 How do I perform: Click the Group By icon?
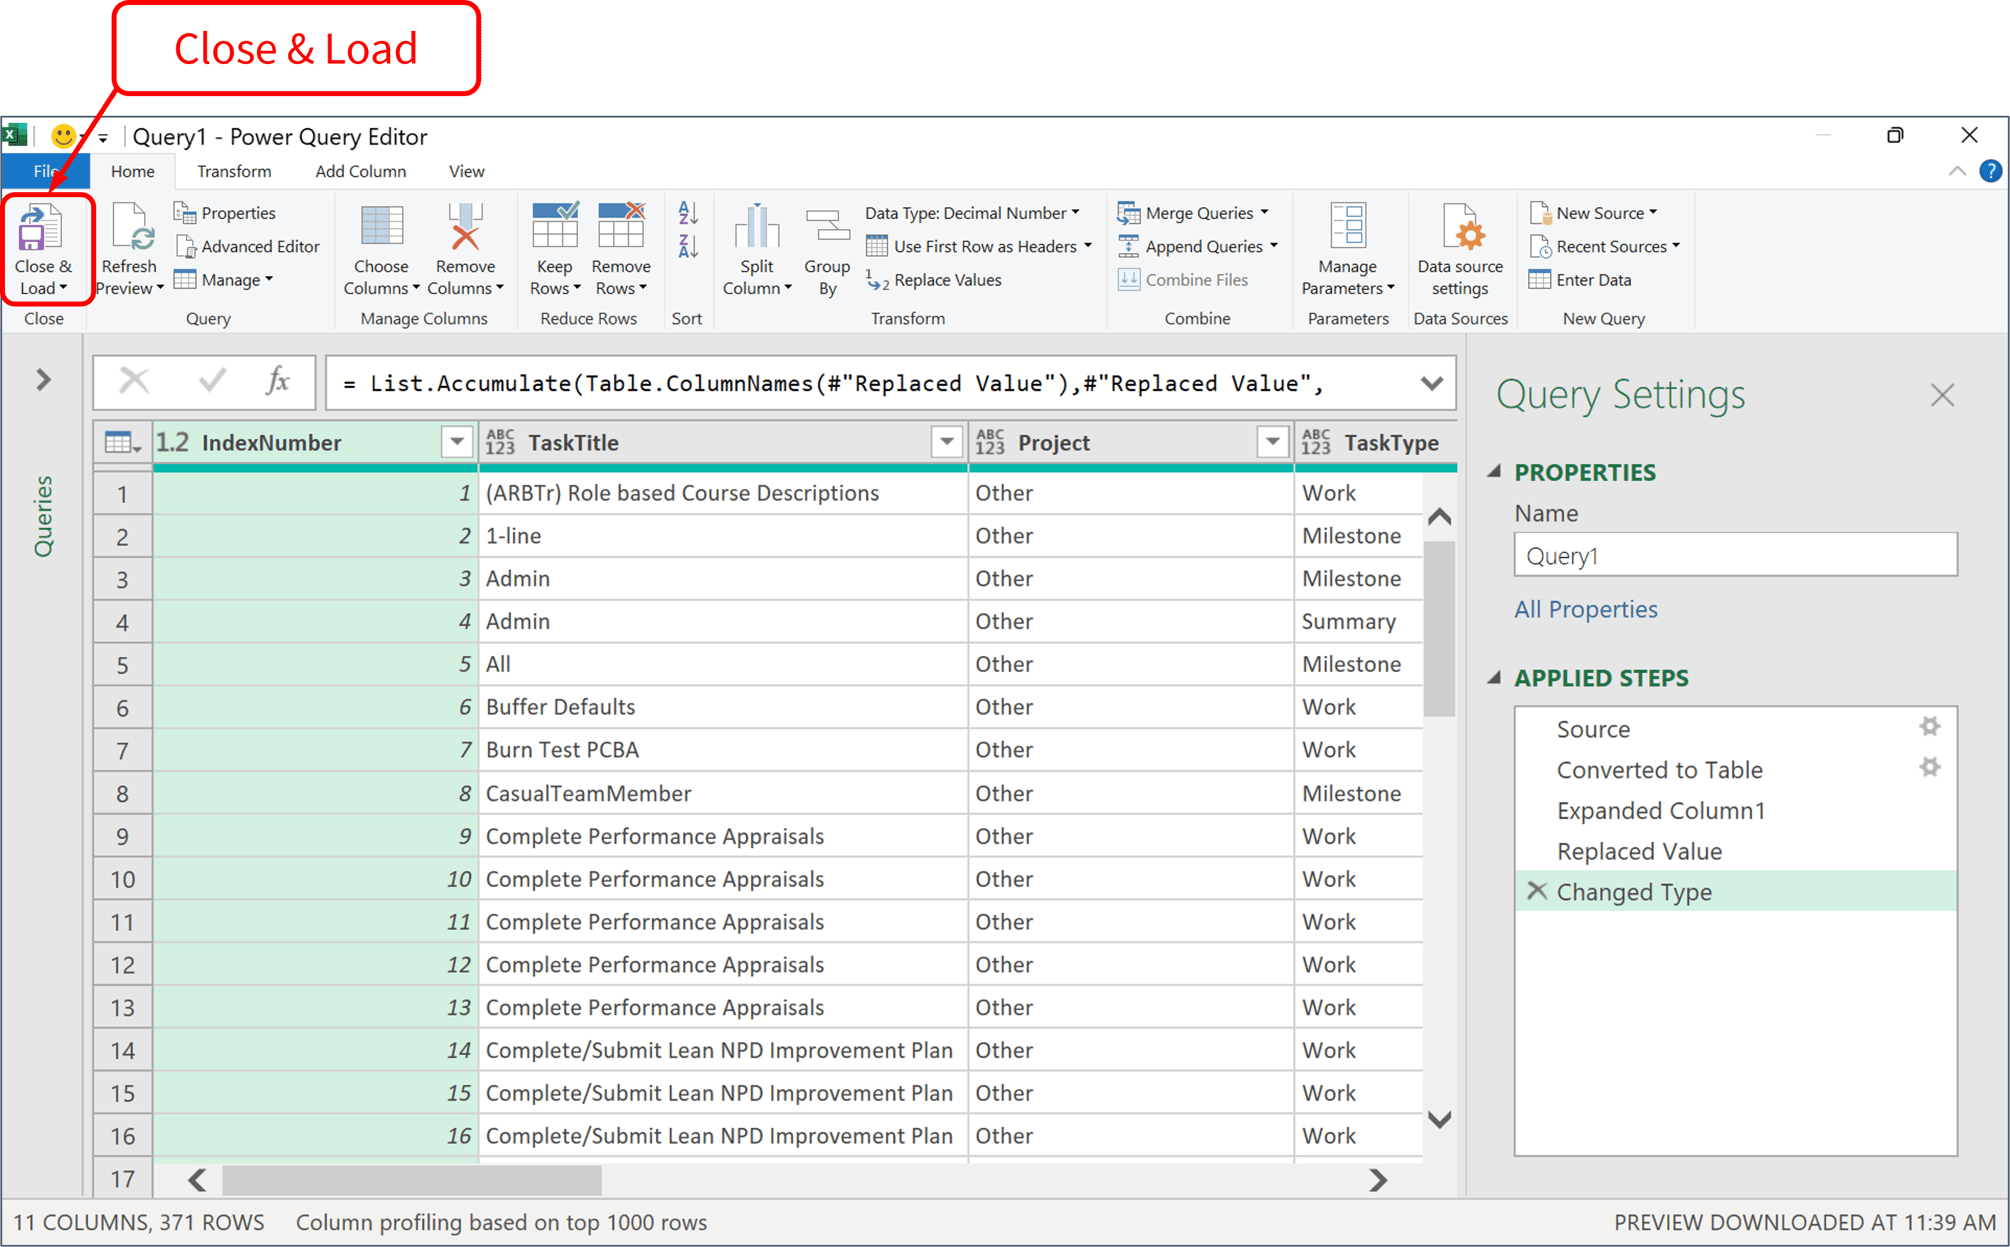point(827,227)
